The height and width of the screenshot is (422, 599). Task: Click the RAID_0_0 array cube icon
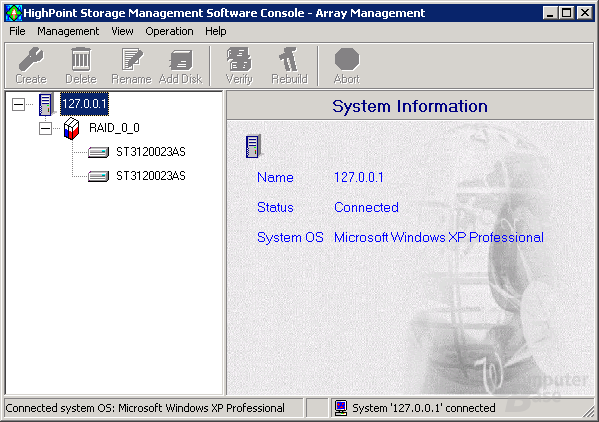coord(71,128)
